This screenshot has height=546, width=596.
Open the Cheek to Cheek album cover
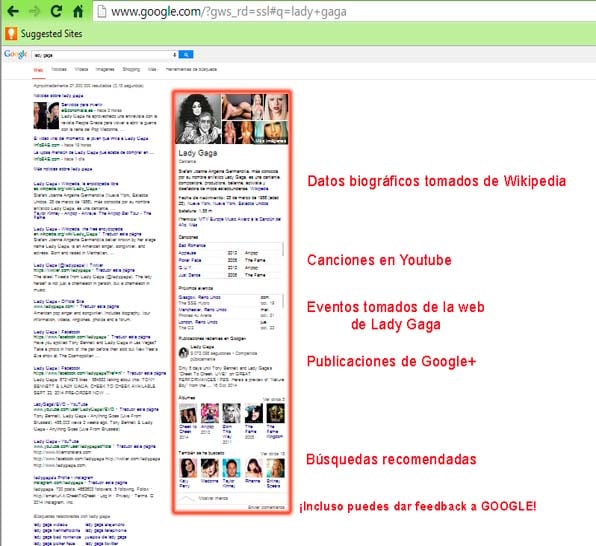point(188,413)
